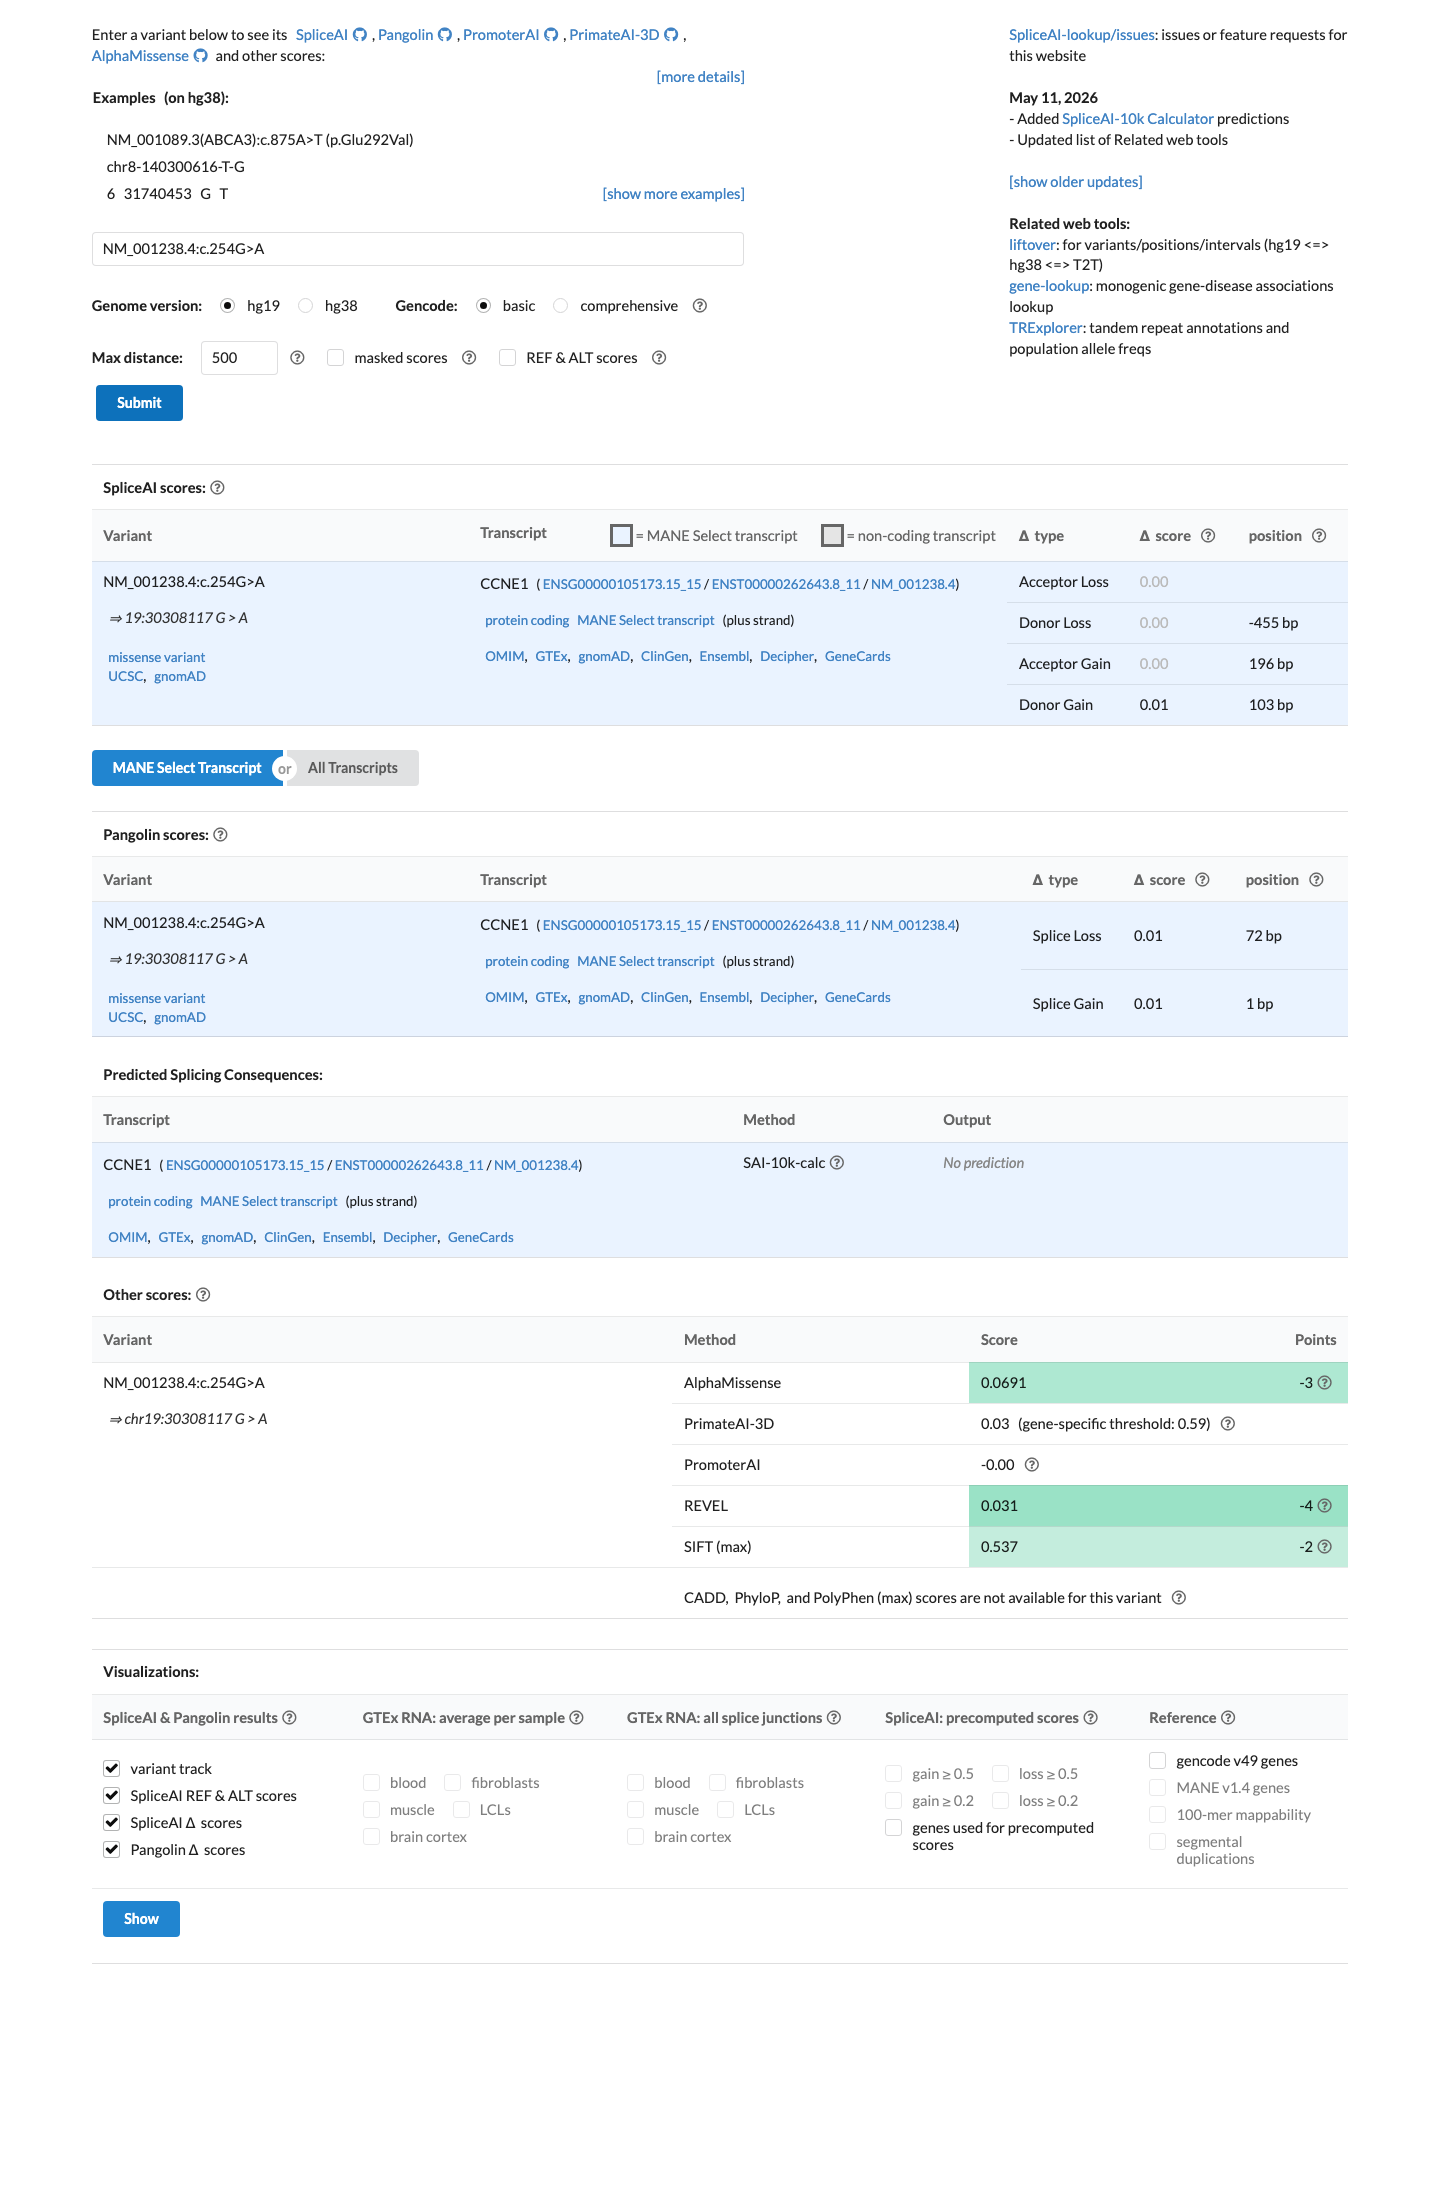Click help icon after CADD unavailable note
This screenshot has width=1454, height=2200.
tap(1179, 1598)
